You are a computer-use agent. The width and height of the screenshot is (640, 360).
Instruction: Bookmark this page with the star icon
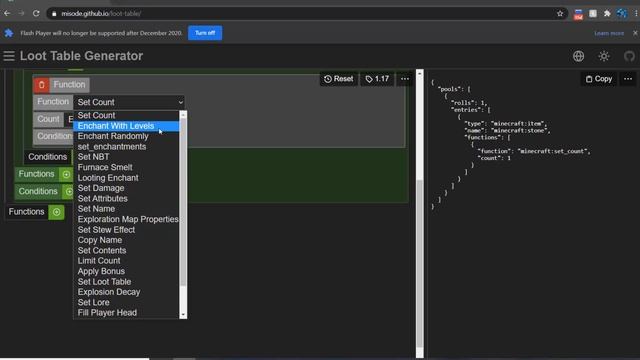[560, 13]
